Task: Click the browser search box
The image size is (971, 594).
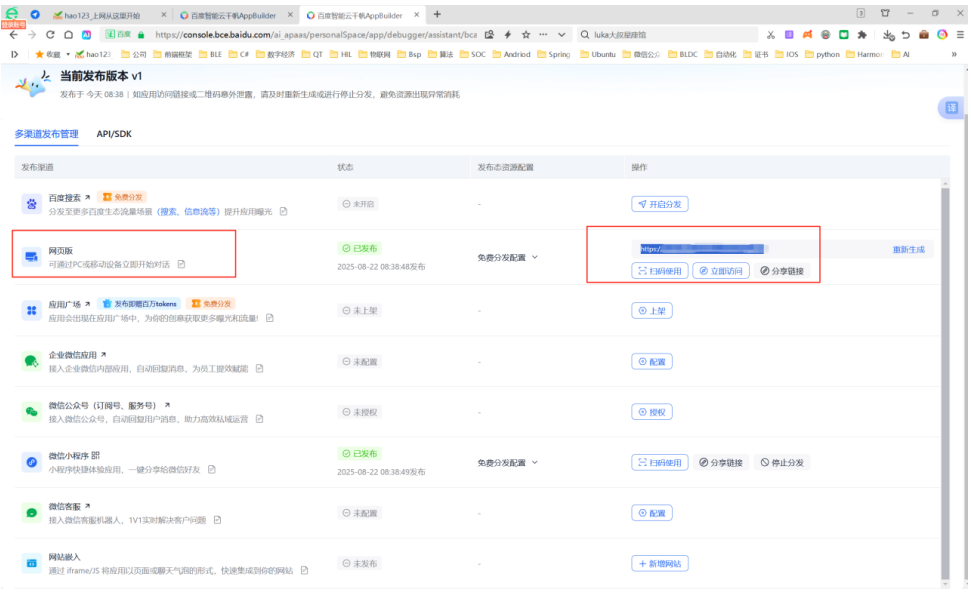Action: (x=668, y=35)
